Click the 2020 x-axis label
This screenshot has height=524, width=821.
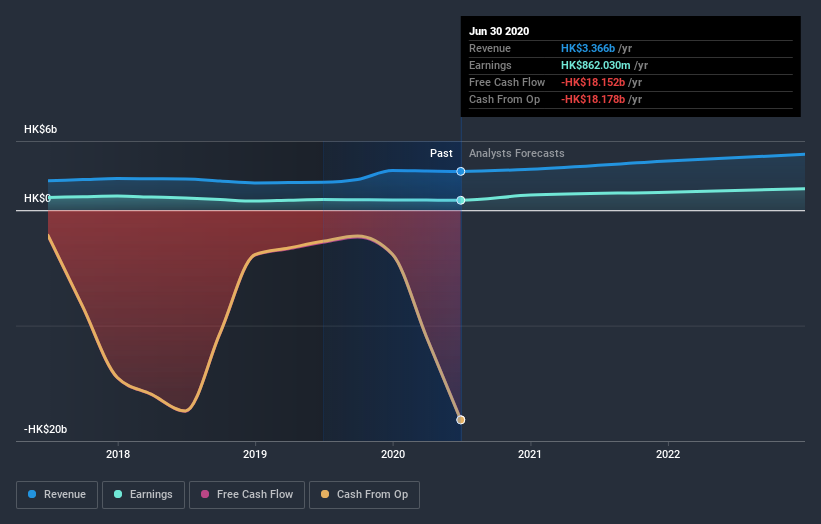393,454
